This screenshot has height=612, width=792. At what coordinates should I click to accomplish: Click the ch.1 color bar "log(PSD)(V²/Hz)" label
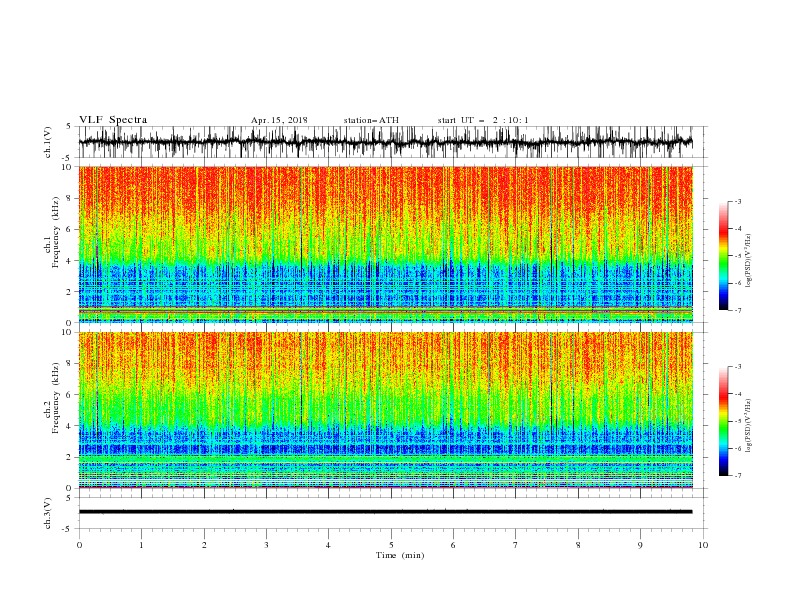(x=749, y=261)
